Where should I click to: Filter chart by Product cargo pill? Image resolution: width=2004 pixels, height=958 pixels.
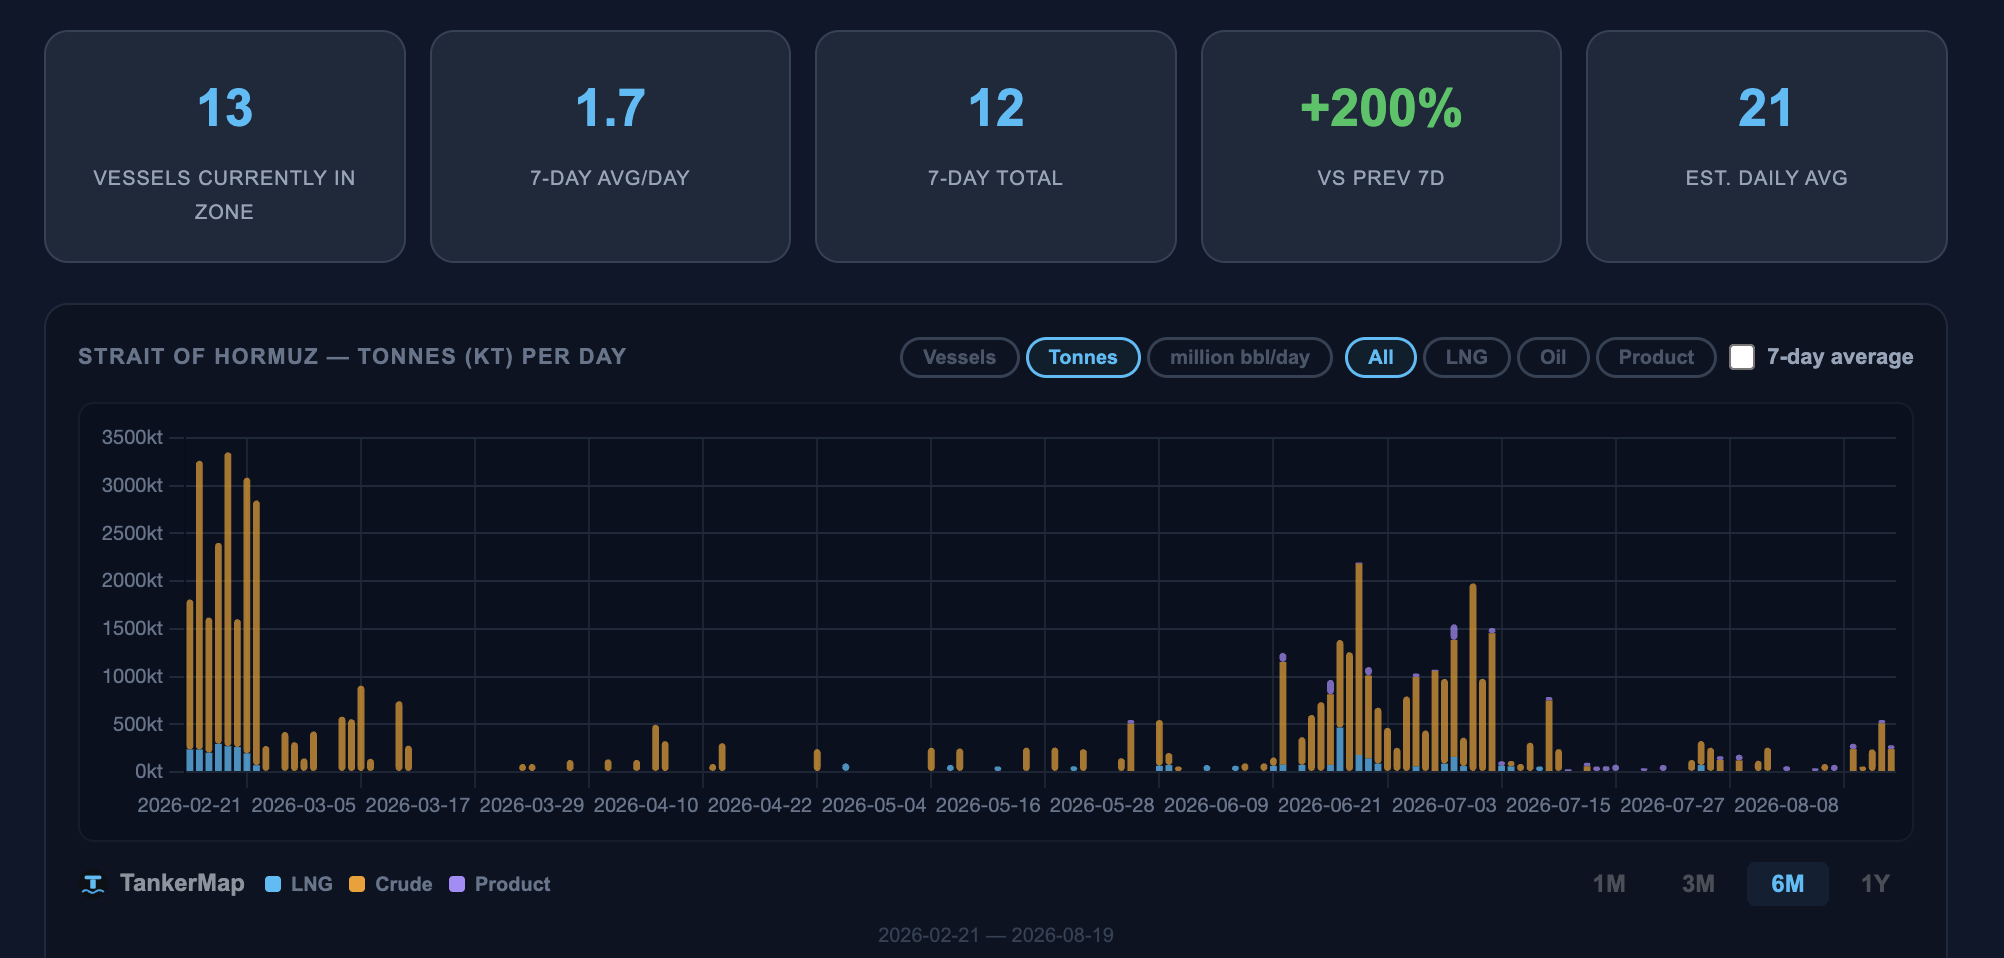pyautogui.click(x=1656, y=357)
